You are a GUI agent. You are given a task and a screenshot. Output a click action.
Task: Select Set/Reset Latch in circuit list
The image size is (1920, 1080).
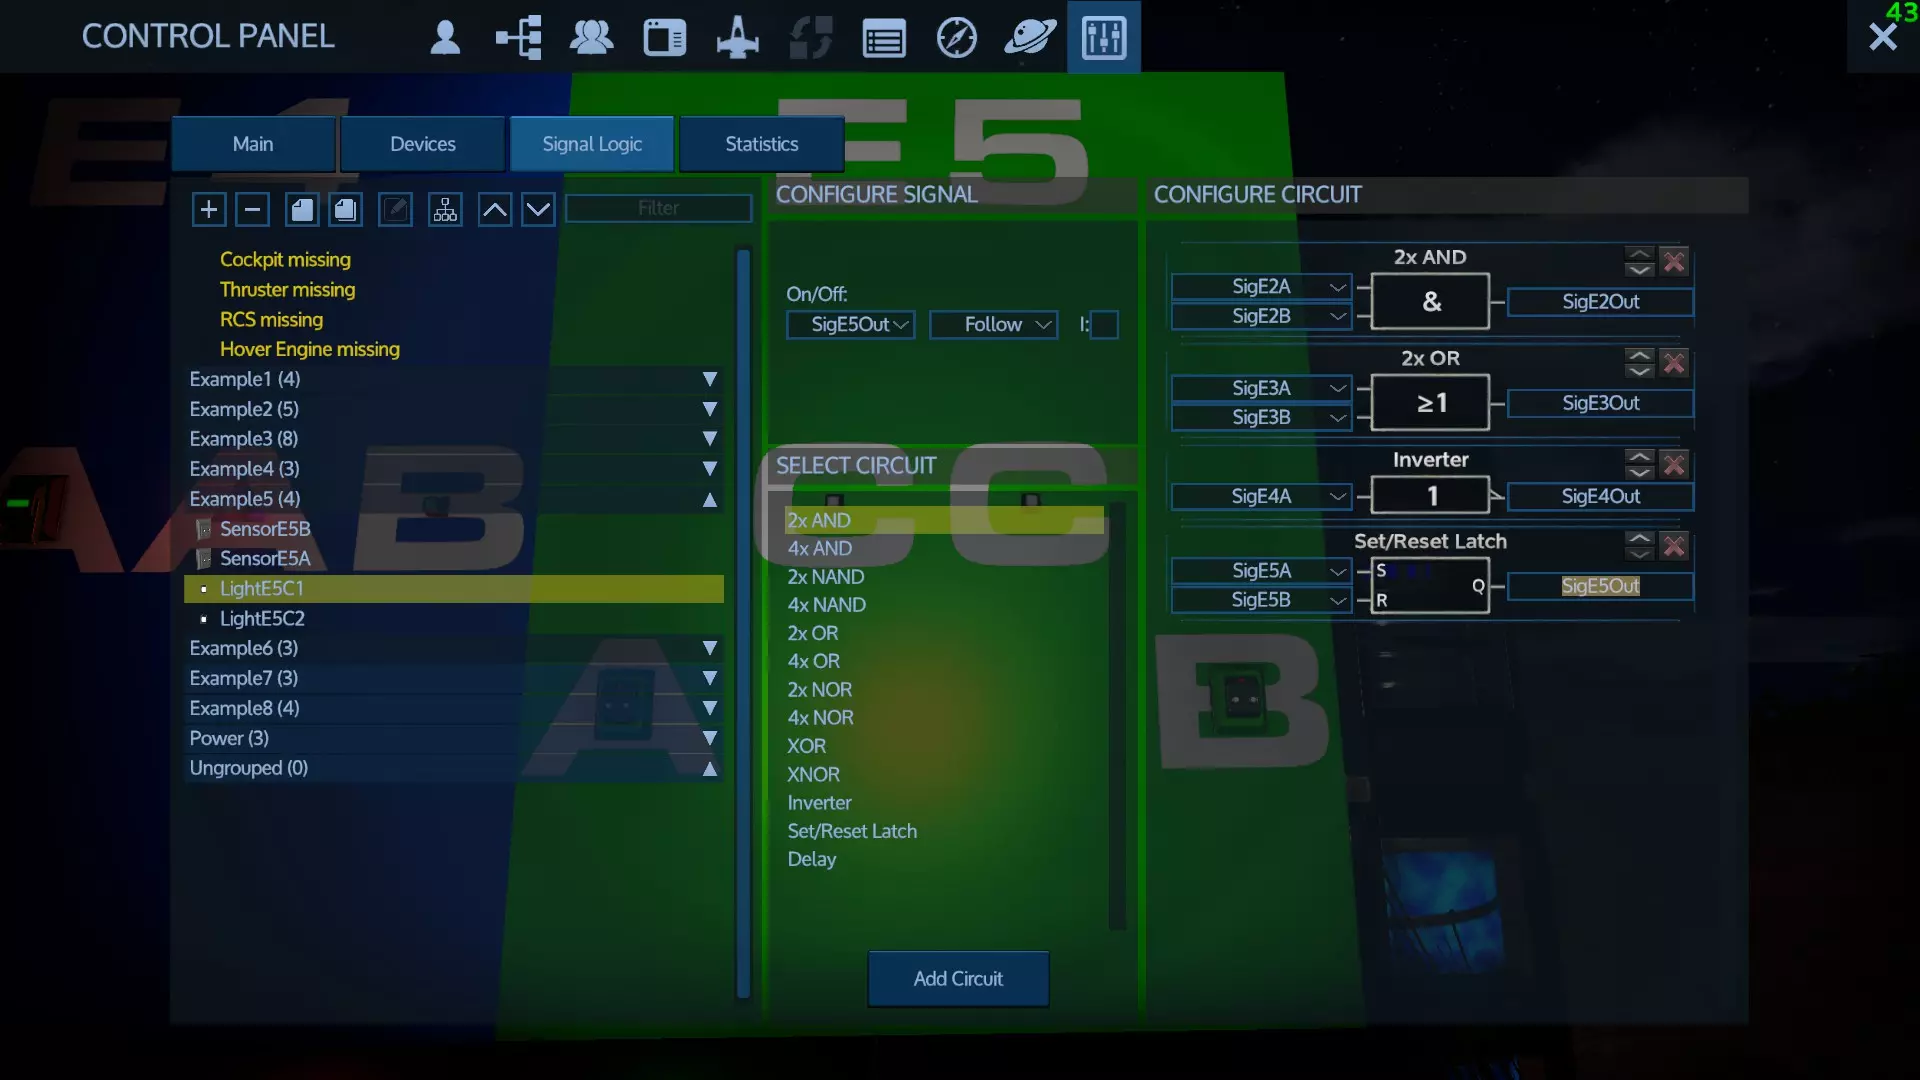pyautogui.click(x=851, y=831)
